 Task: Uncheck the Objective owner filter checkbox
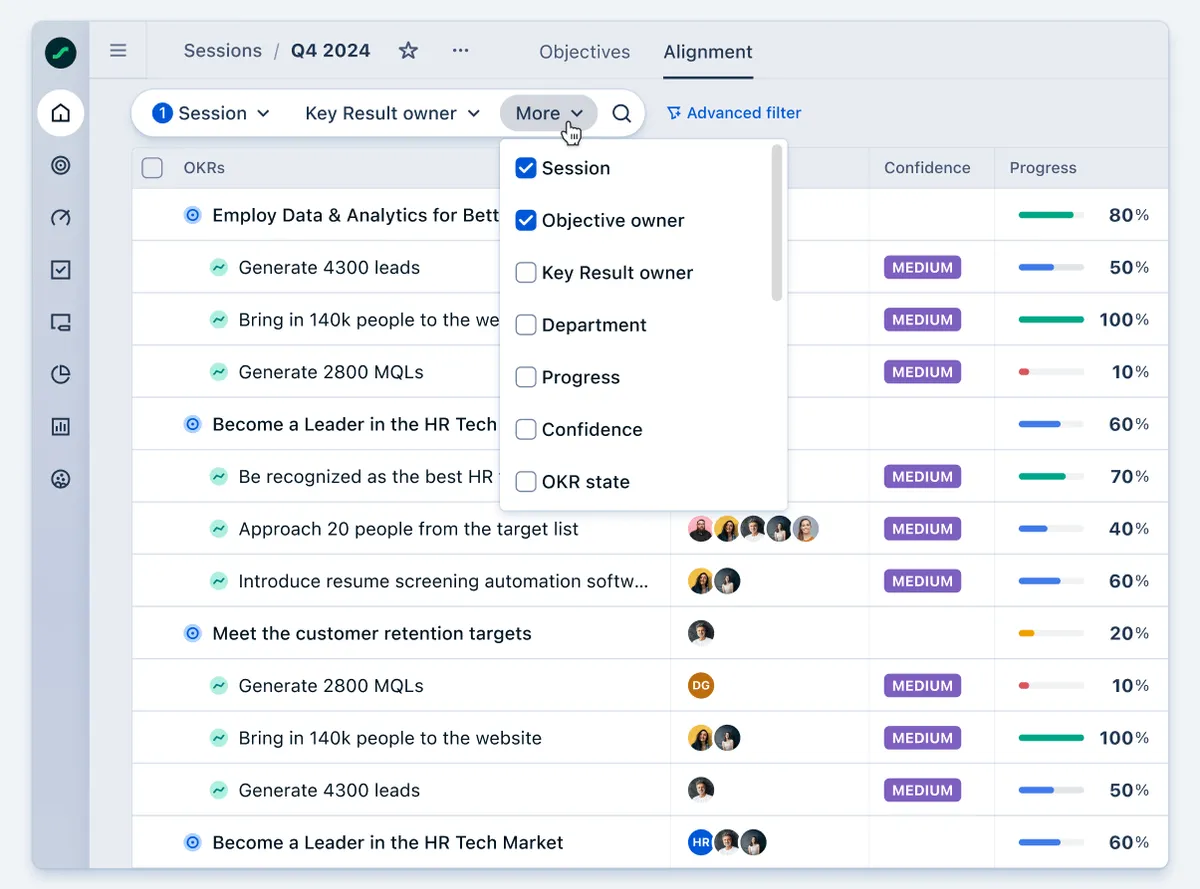(526, 220)
